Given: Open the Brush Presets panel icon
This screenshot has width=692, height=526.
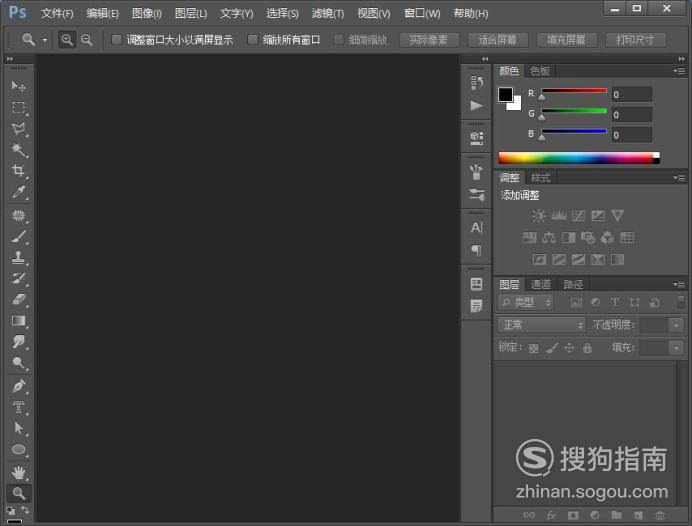Looking at the screenshot, I should [x=476, y=195].
